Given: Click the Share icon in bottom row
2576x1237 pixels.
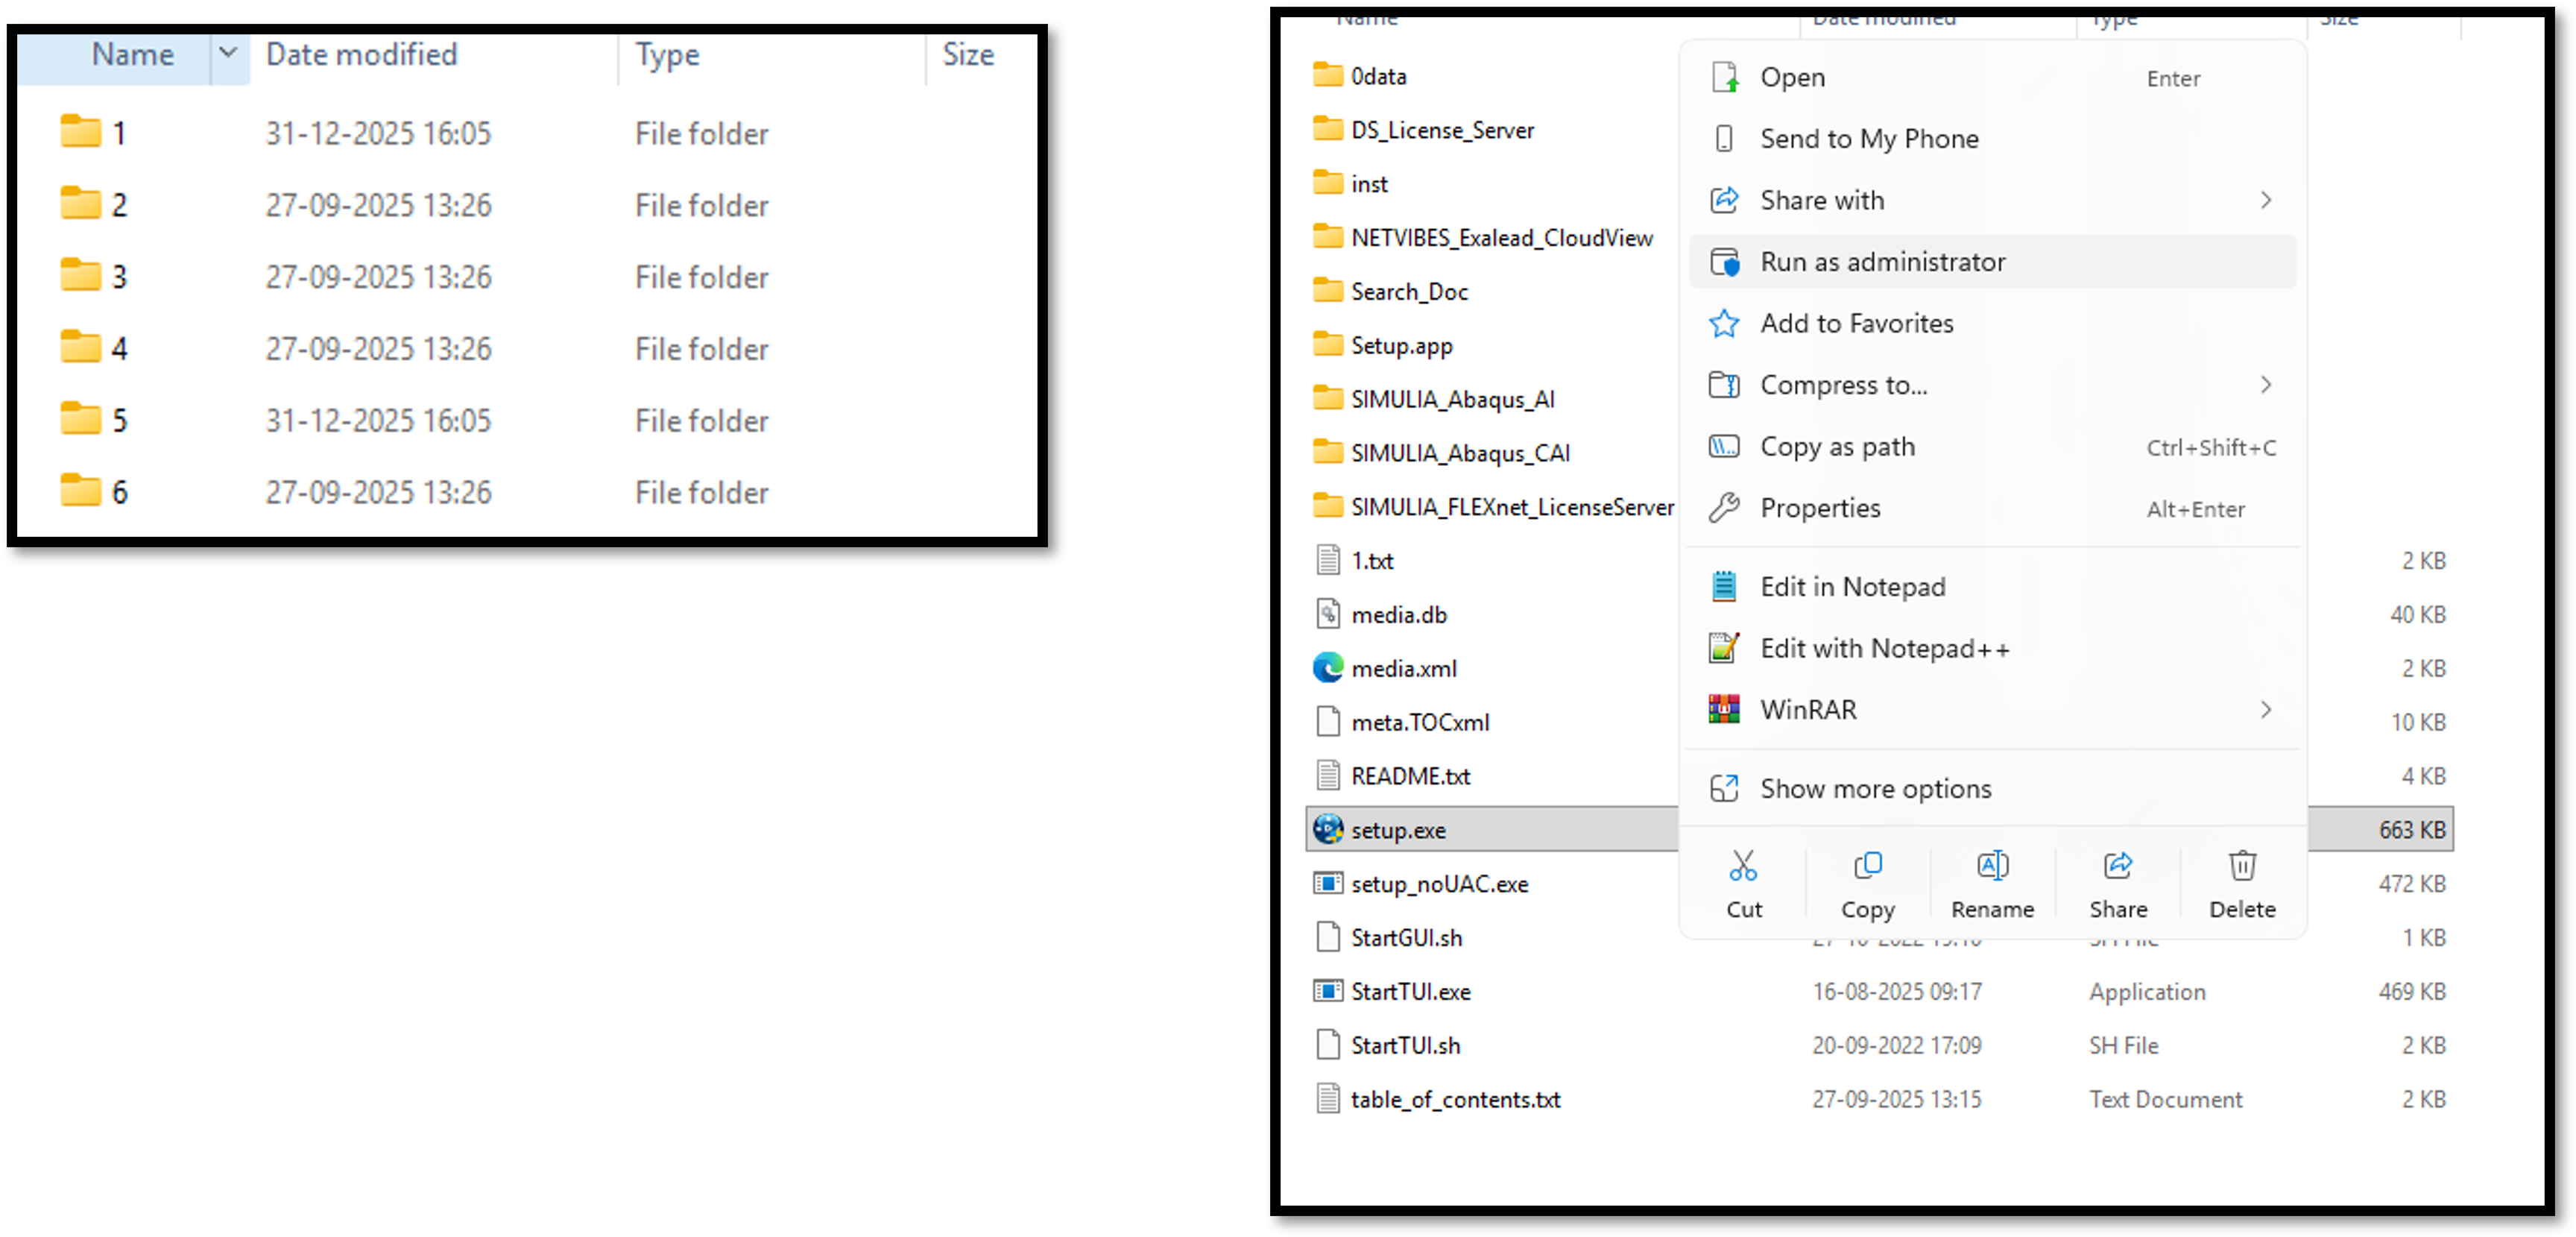Looking at the screenshot, I should click(2117, 866).
